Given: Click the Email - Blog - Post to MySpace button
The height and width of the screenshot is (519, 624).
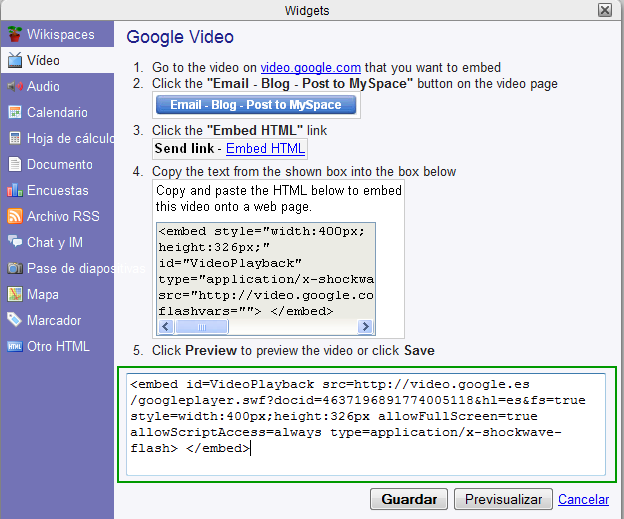Looking at the screenshot, I should pyautogui.click(x=256, y=105).
